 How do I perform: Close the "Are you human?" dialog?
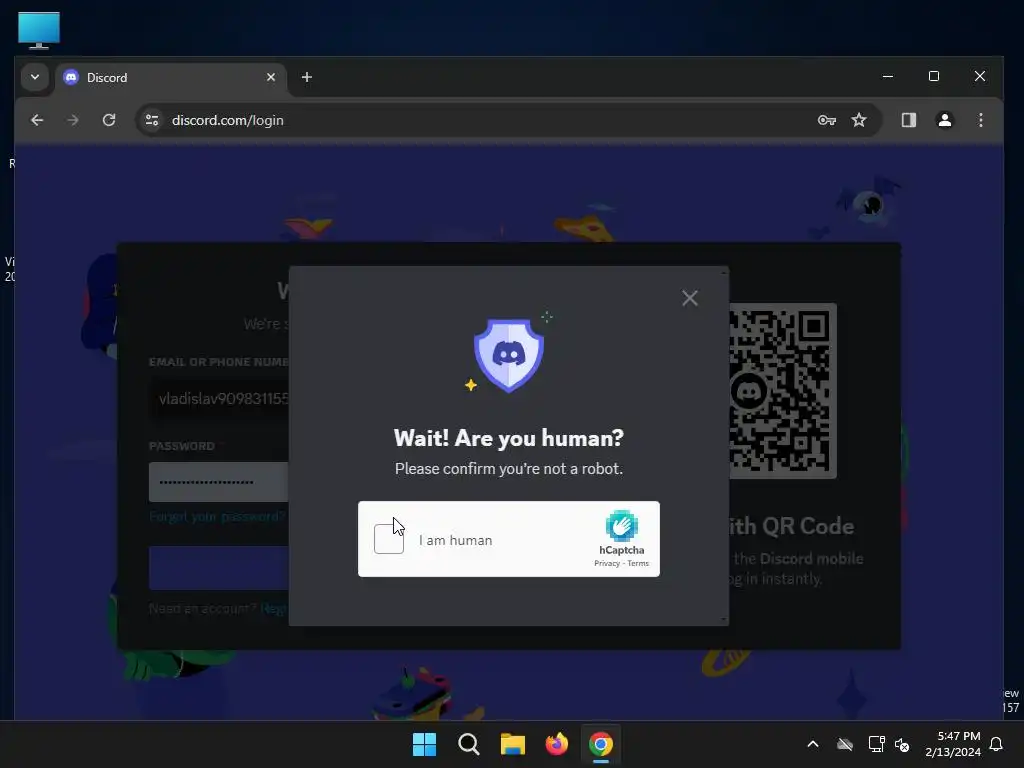(x=690, y=298)
